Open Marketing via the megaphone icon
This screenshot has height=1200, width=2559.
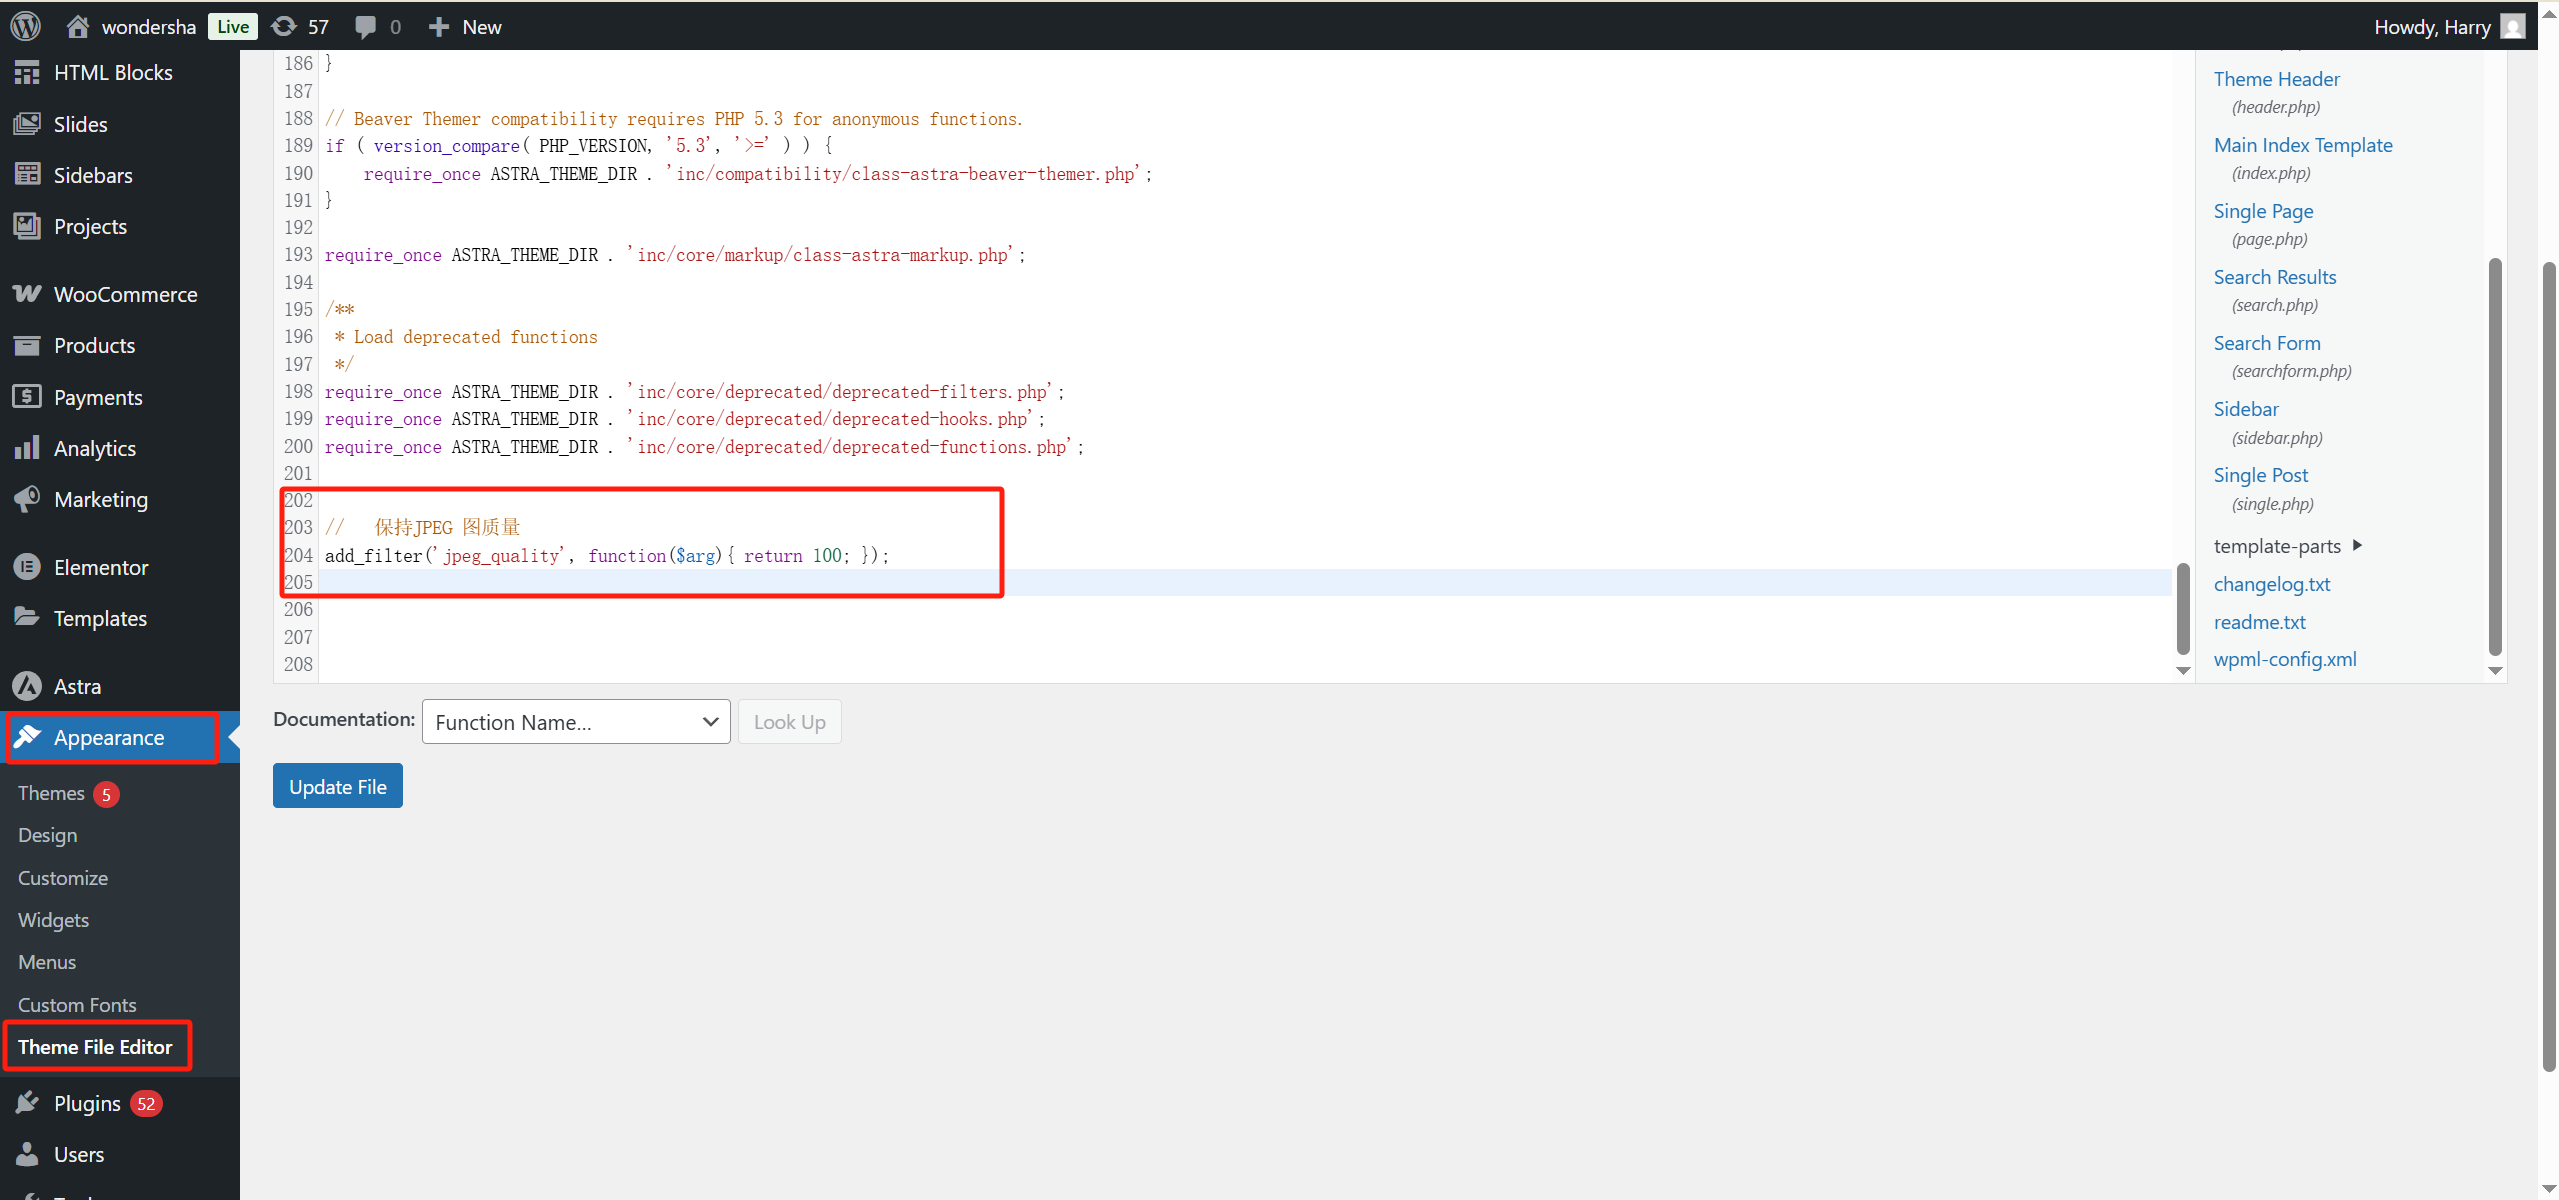coord(27,499)
